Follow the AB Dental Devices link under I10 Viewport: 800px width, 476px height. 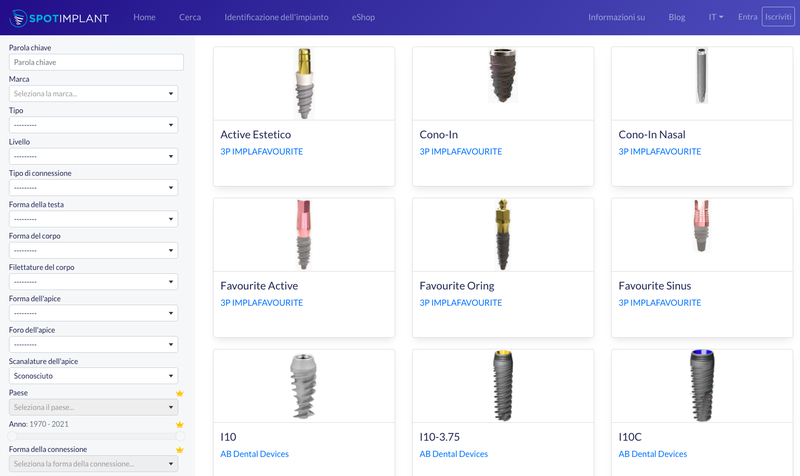255,454
